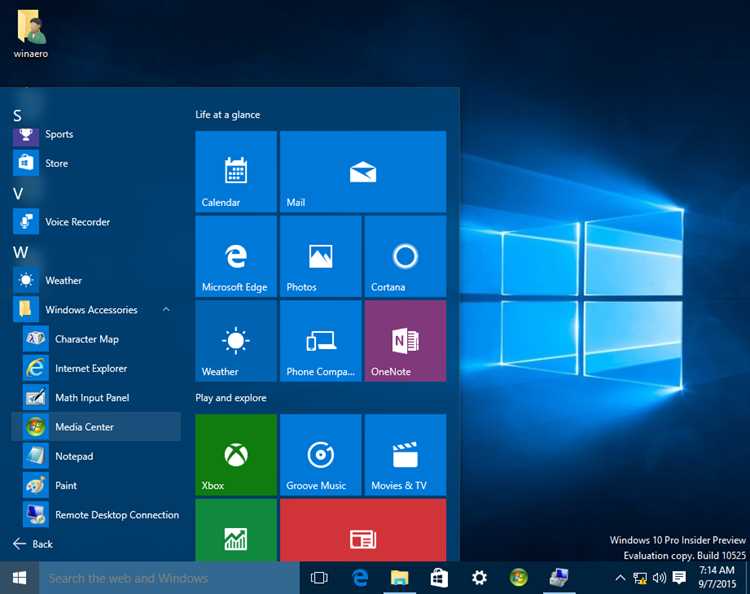Image resolution: width=750 pixels, height=594 pixels.
Task: Click the Back button in the Start menu
Action: (x=33, y=544)
